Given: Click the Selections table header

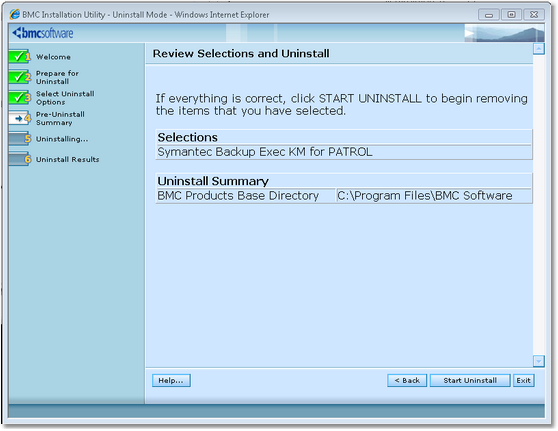Looking at the screenshot, I should [x=344, y=137].
